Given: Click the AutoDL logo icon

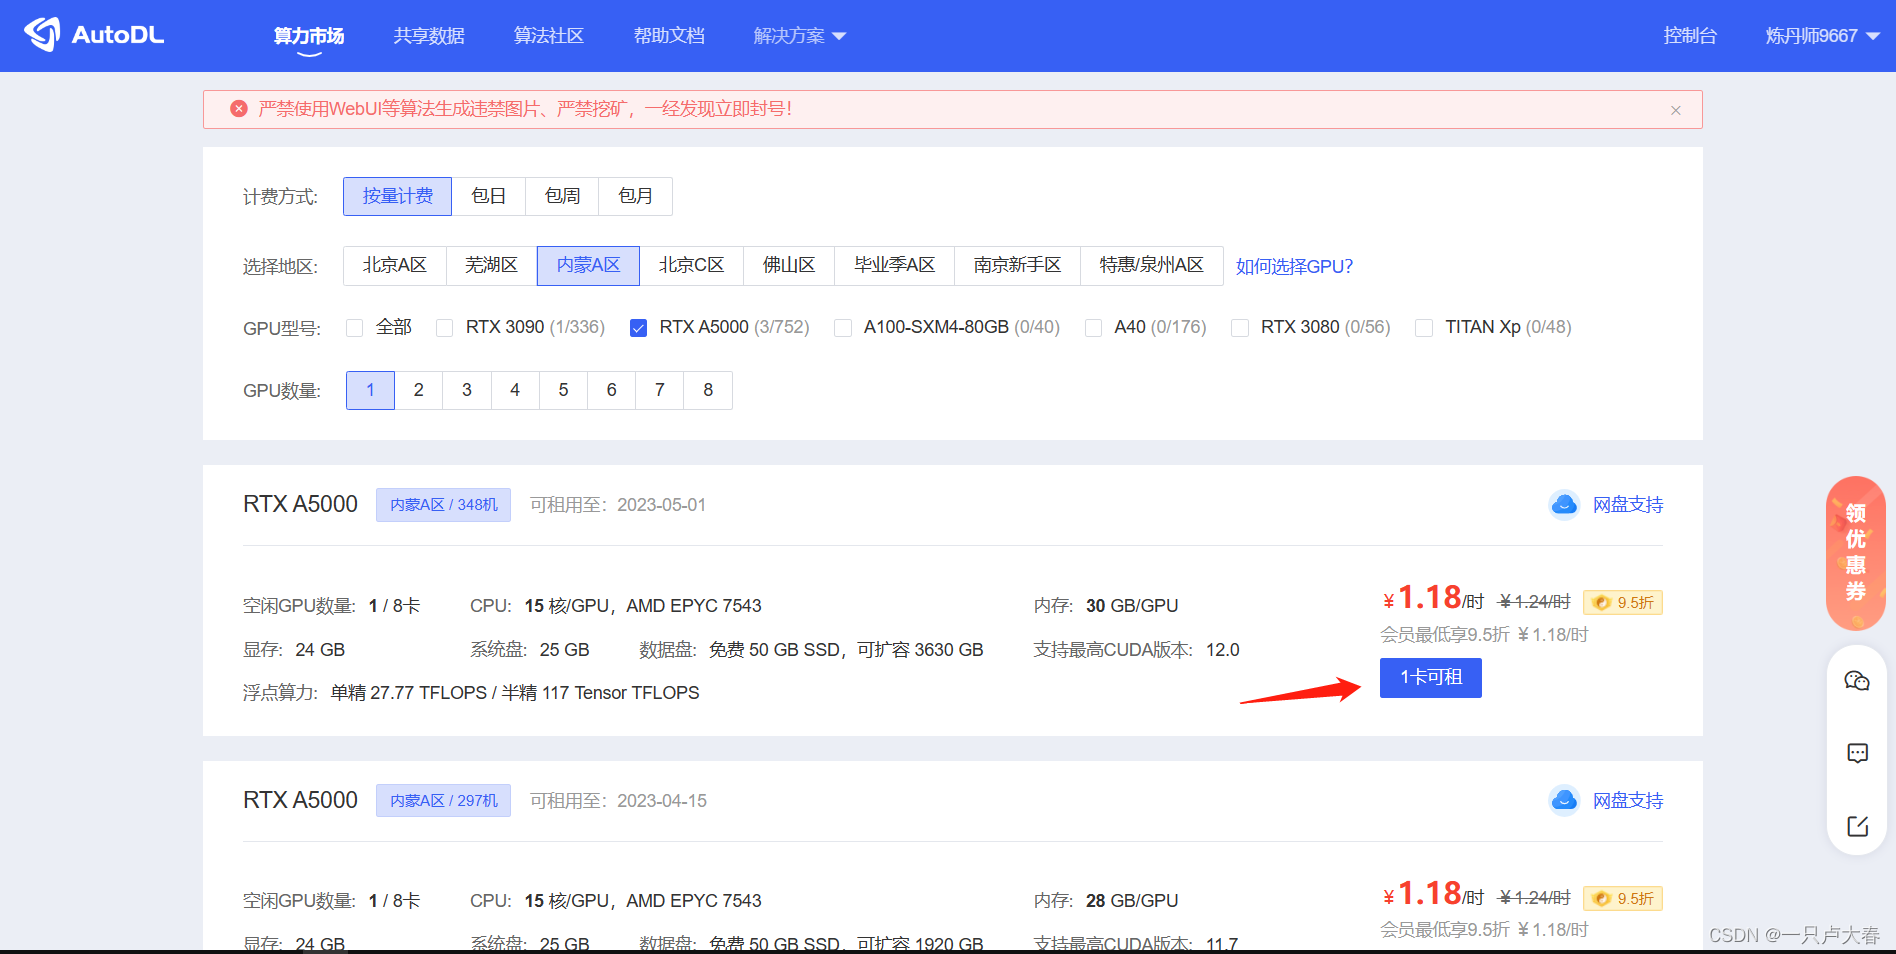Looking at the screenshot, I should [42, 35].
